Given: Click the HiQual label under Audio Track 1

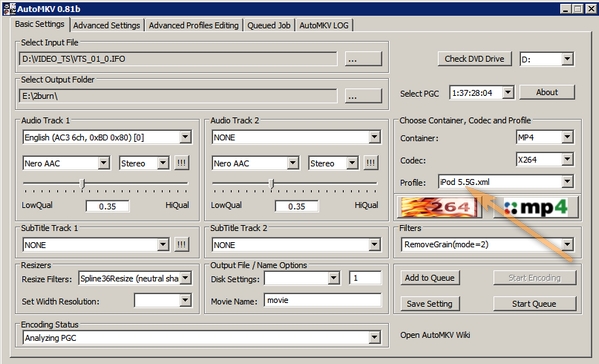Looking at the screenshot, I should 177,205.
